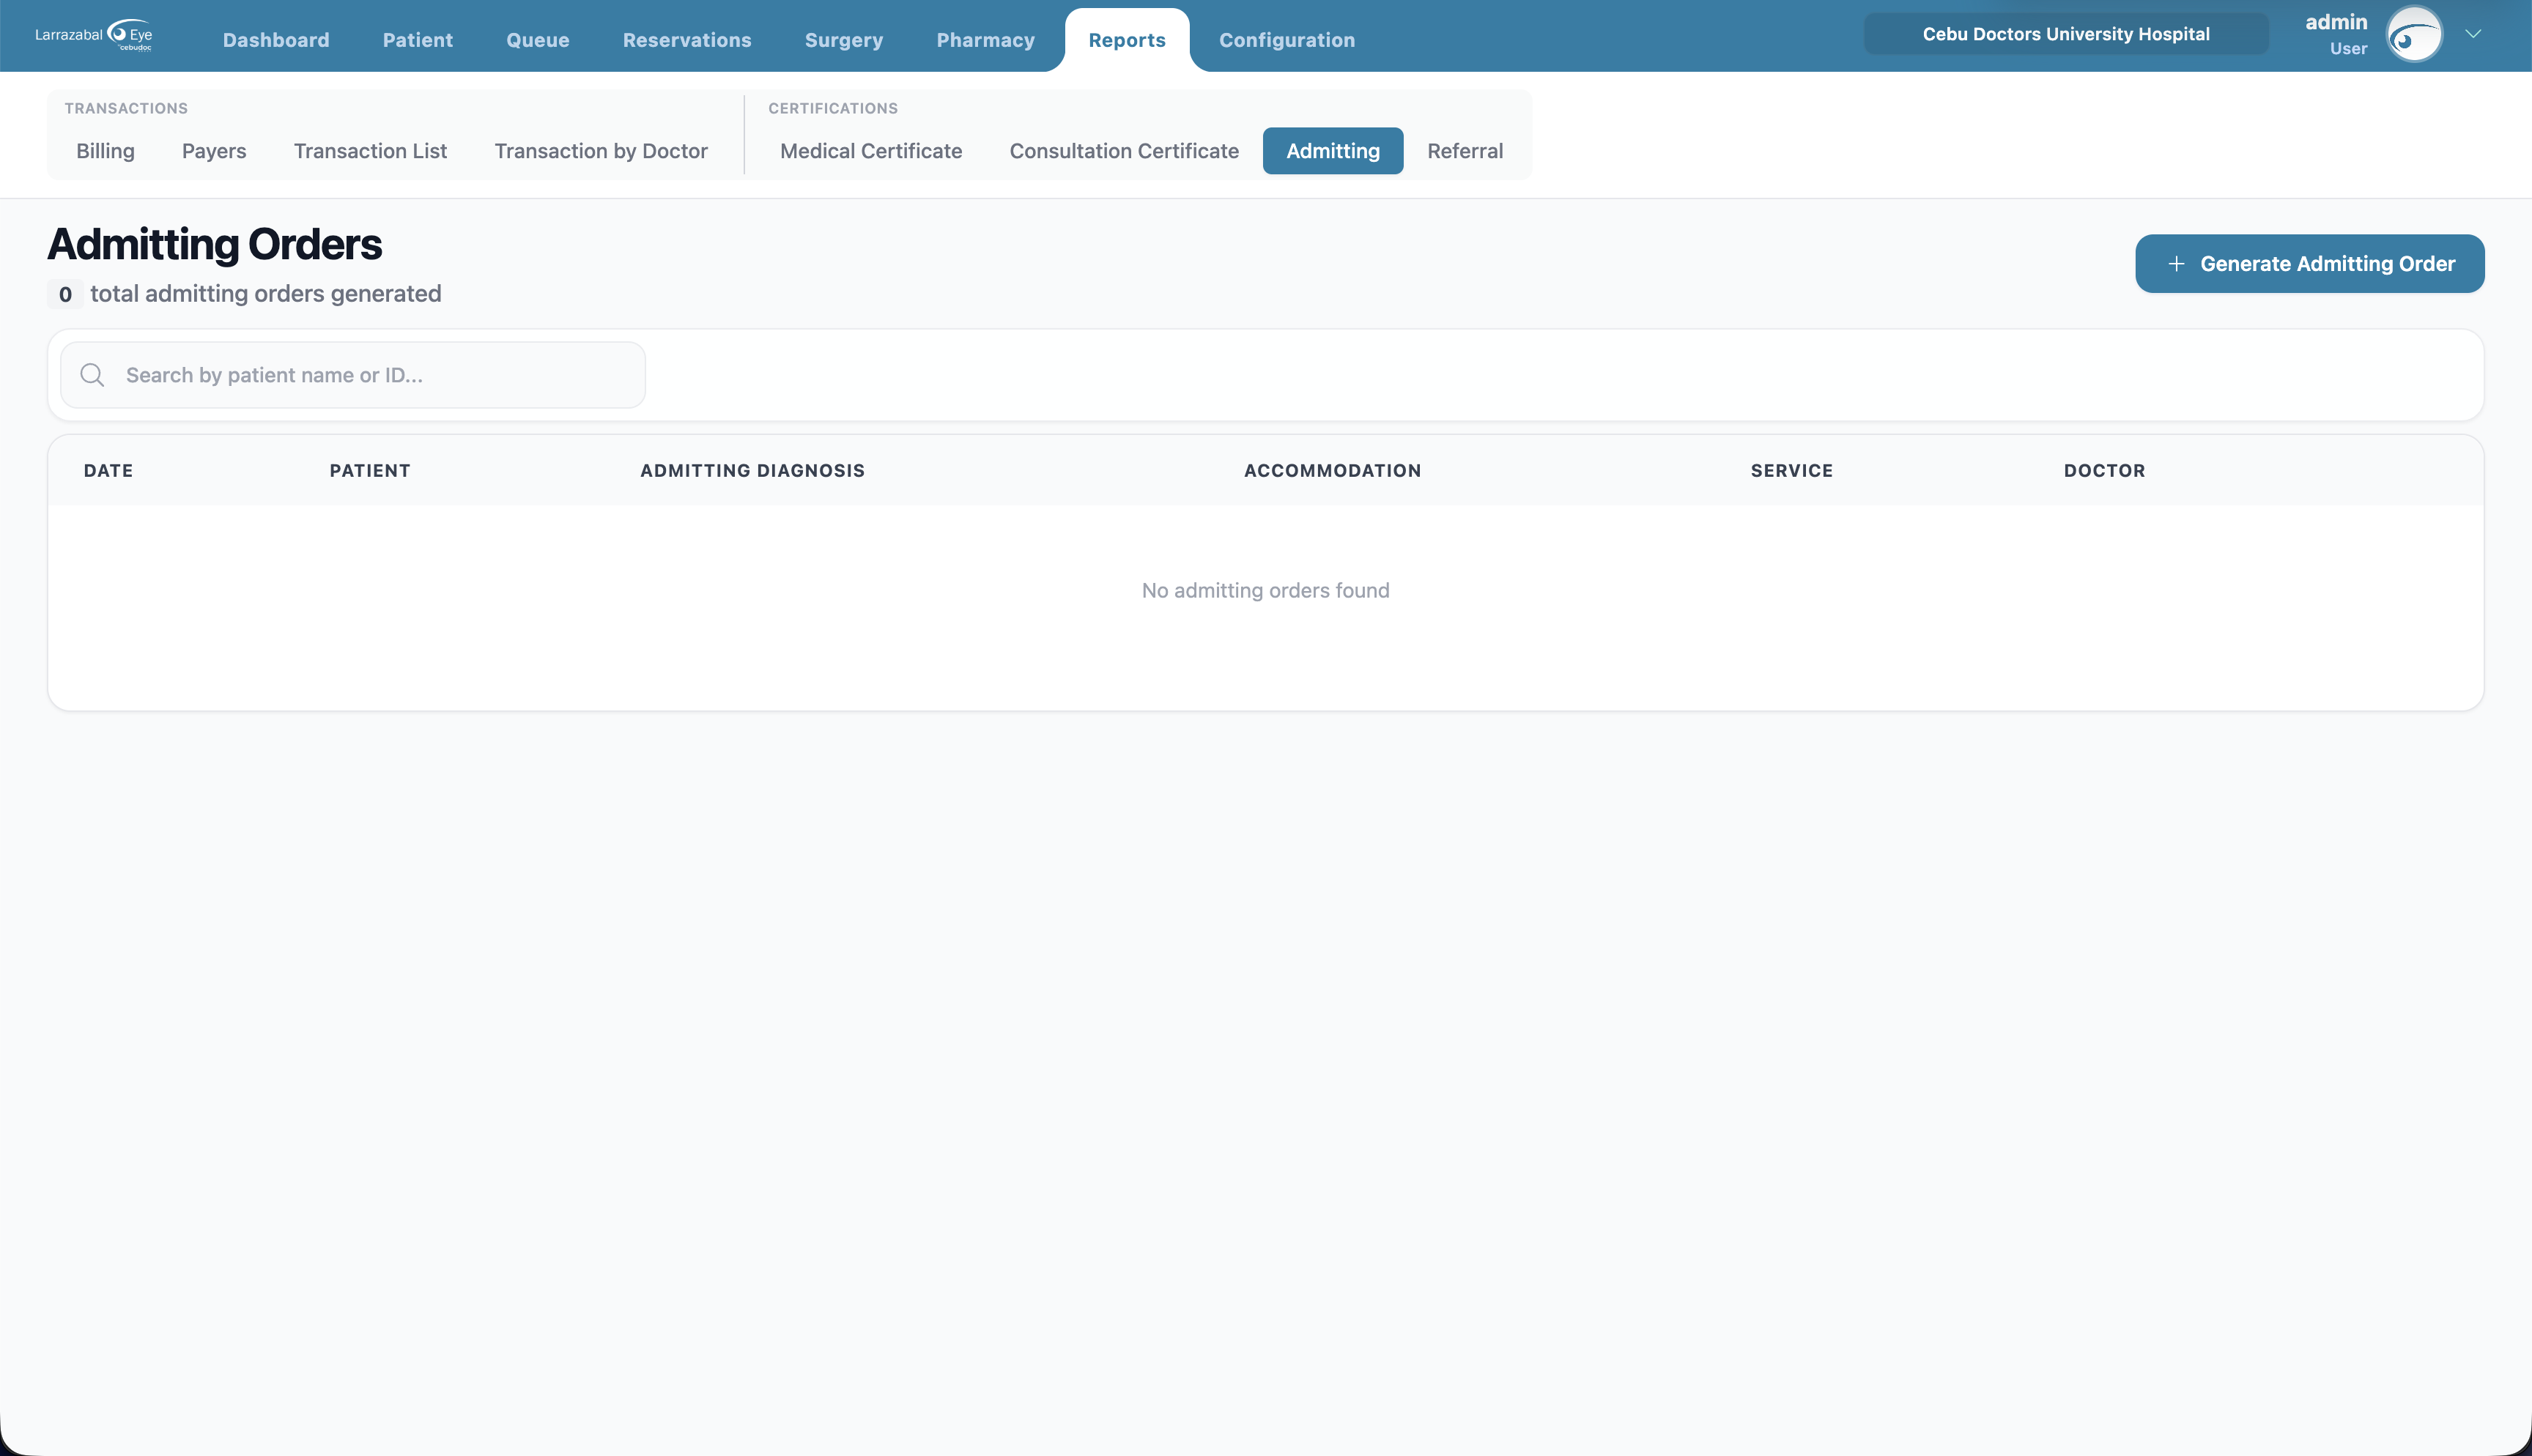This screenshot has width=2532, height=1456.
Task: Click the DATE column header
Action: (108, 471)
